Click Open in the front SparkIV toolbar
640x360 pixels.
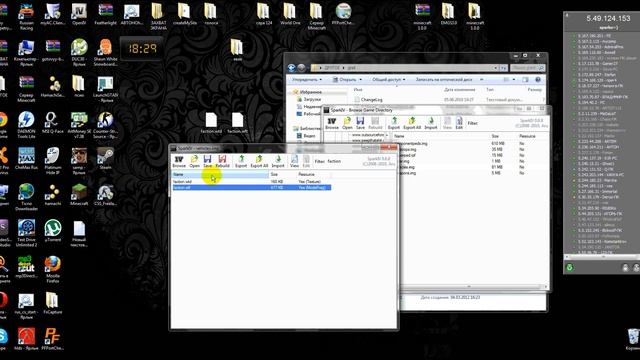(194, 161)
